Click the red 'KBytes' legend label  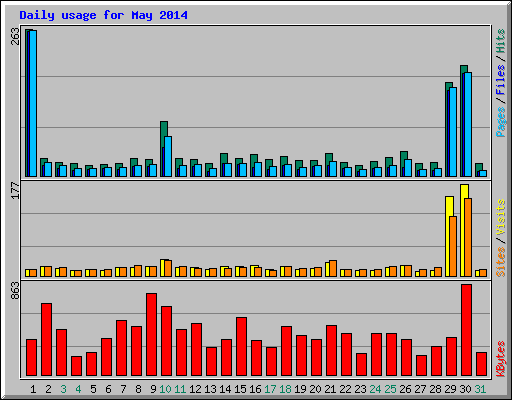pyautogui.click(x=501, y=359)
